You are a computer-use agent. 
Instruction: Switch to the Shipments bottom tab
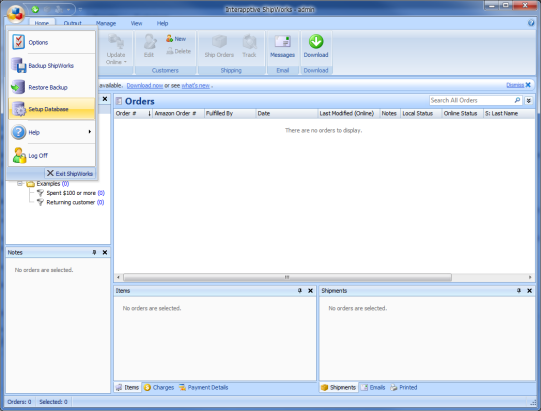point(338,387)
